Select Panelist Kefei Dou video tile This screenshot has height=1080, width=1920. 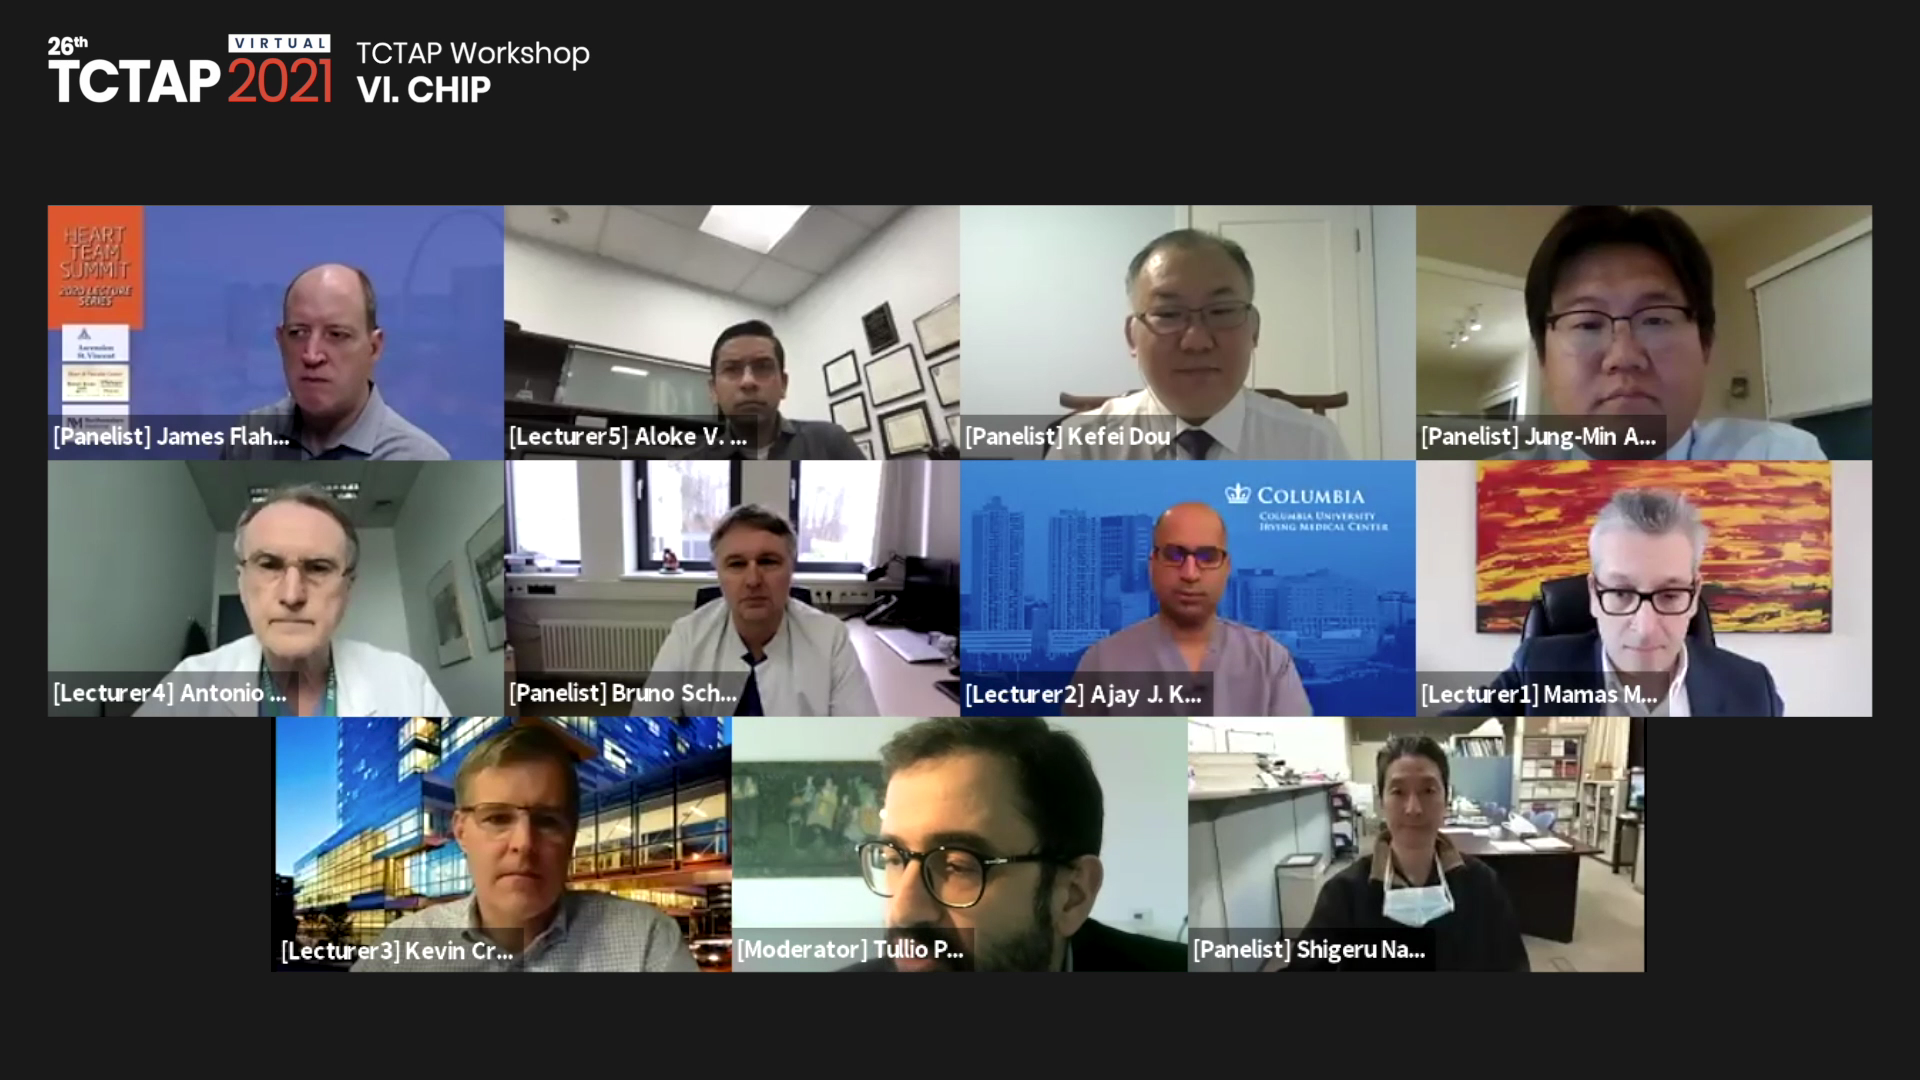(x=1188, y=333)
